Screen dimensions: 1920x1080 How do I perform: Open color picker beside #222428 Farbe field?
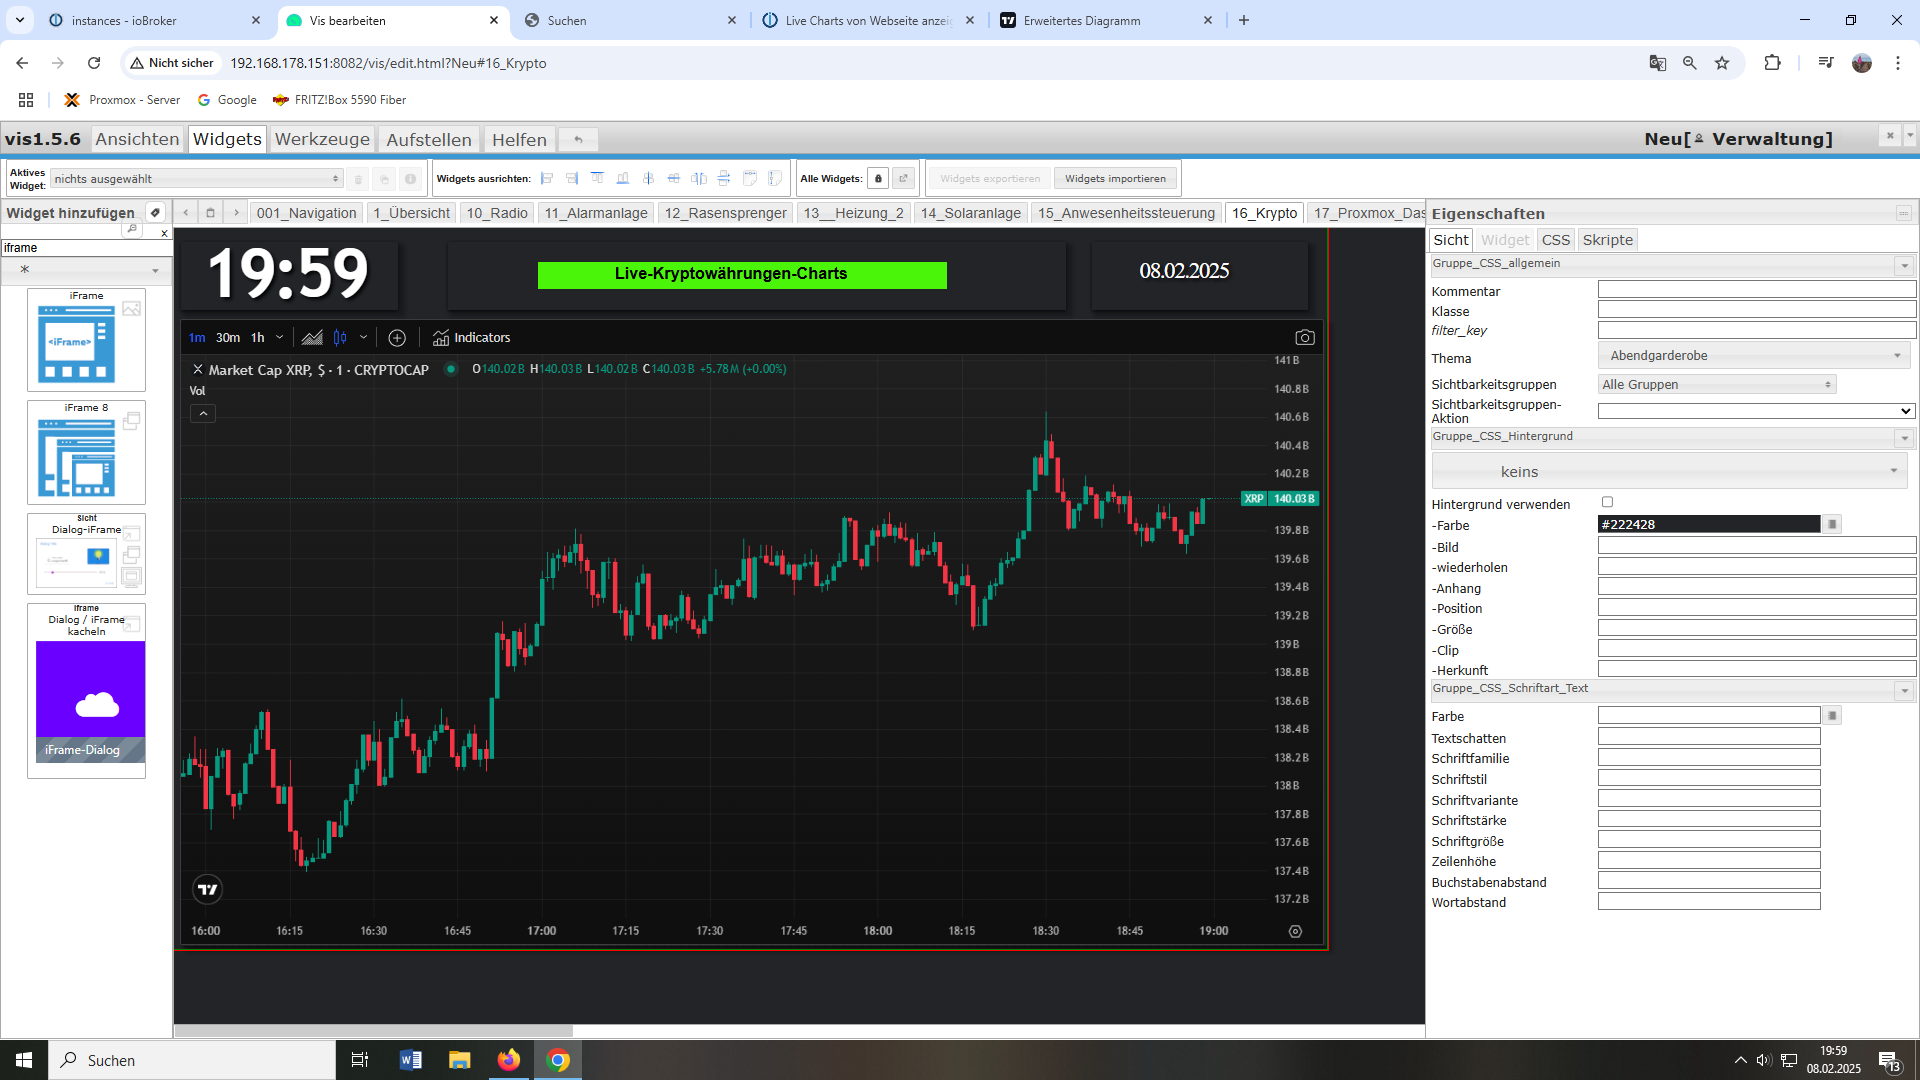coord(1832,524)
